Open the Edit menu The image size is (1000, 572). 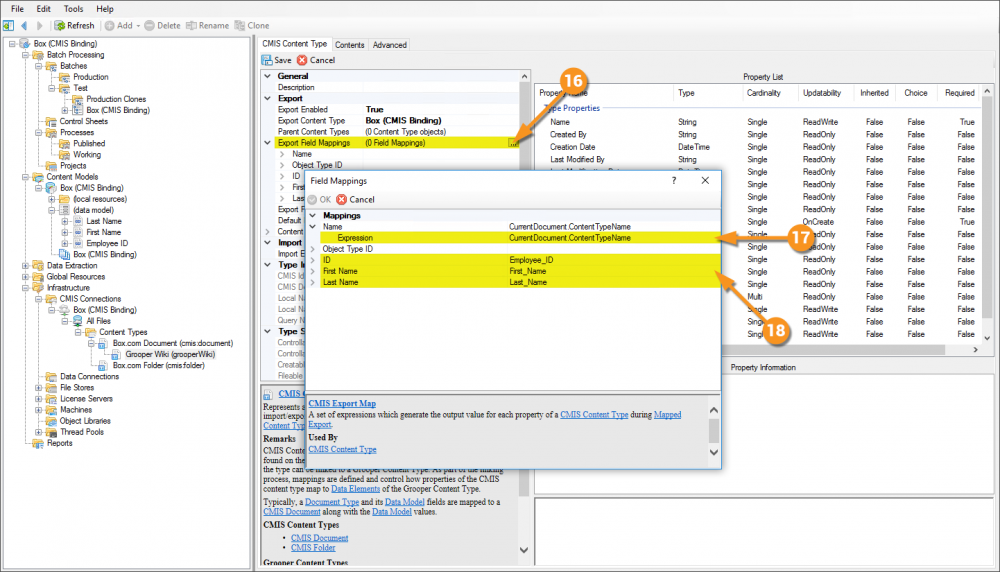[x=43, y=9]
